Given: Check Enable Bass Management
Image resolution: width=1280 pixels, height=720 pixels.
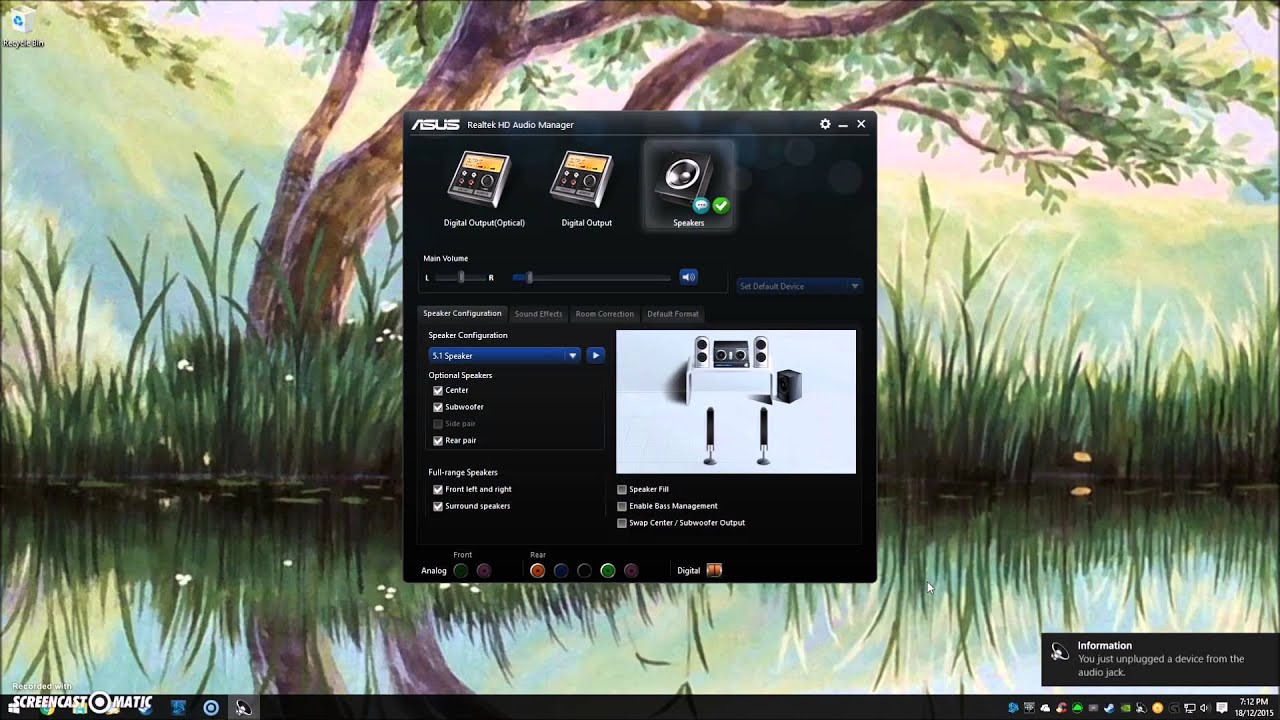Looking at the screenshot, I should click(622, 506).
